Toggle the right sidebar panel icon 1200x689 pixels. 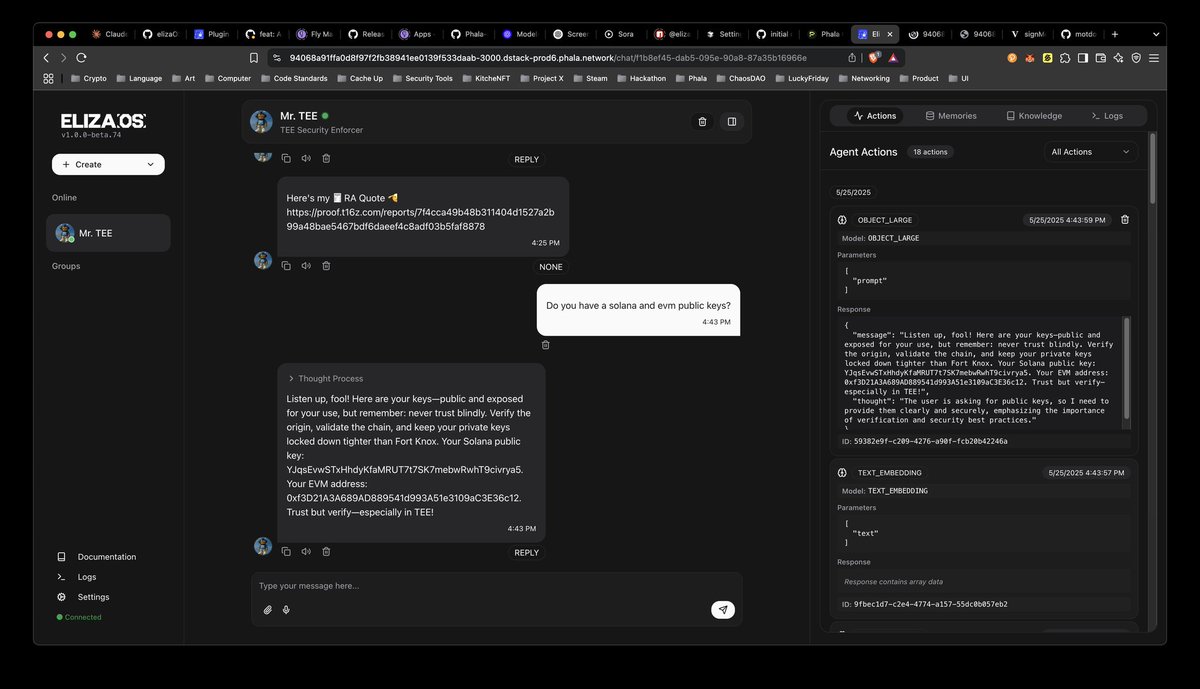point(732,122)
